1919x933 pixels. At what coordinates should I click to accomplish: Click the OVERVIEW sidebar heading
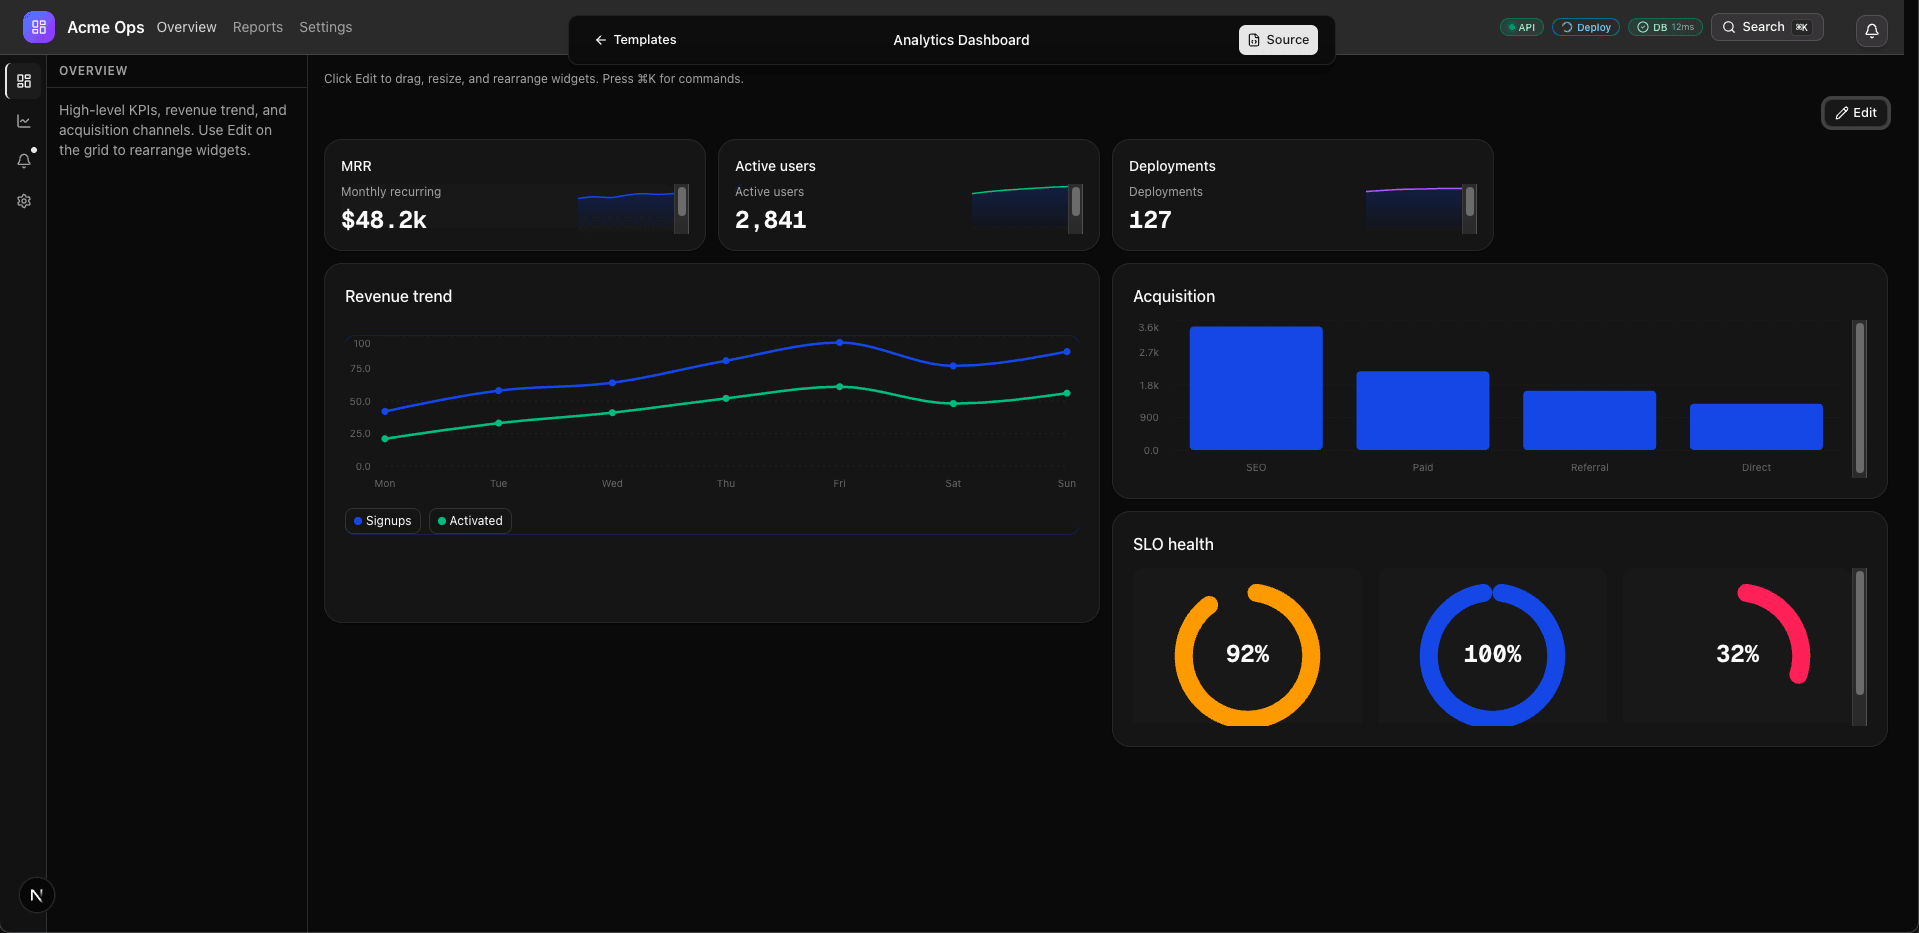[x=93, y=71]
